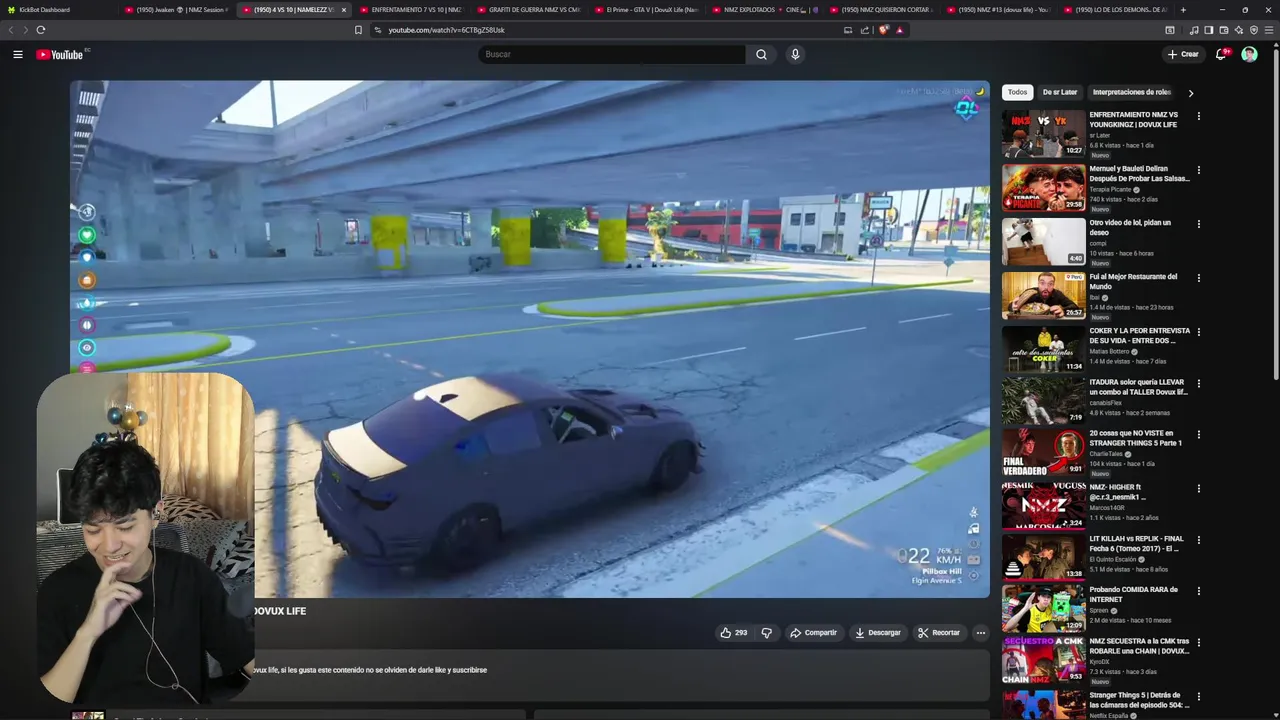The height and width of the screenshot is (720, 1280).
Task: Switch to GRAFITI DE GUERRA NMZ tab
Action: pyautogui.click(x=527, y=10)
